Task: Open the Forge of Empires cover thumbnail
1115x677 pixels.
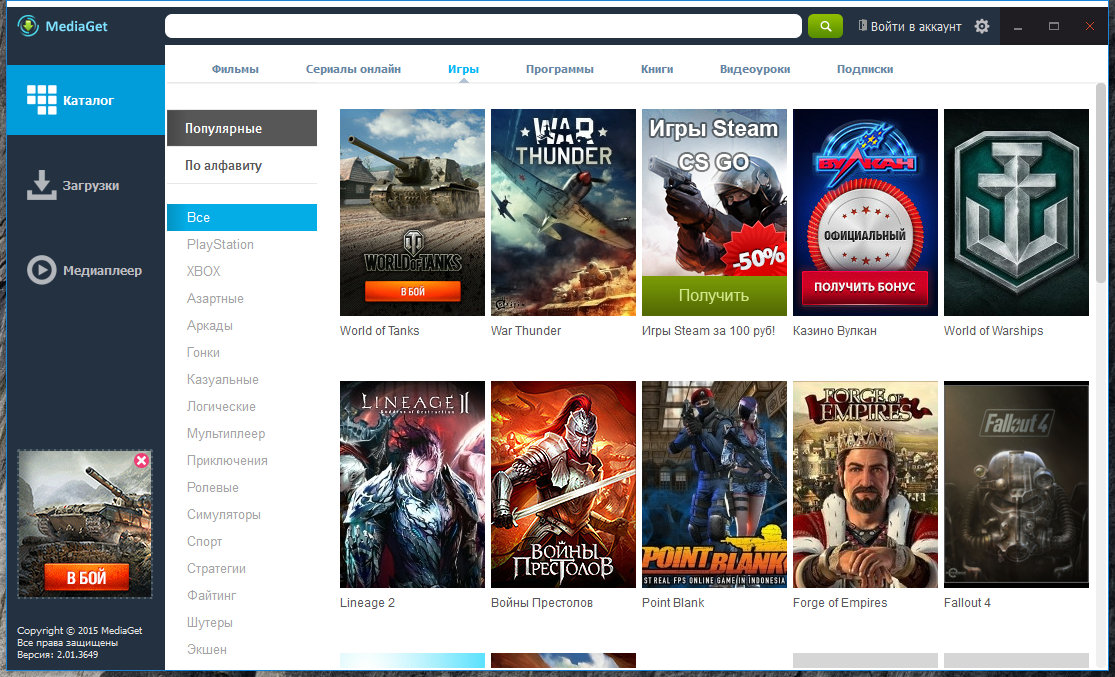Action: (865, 484)
